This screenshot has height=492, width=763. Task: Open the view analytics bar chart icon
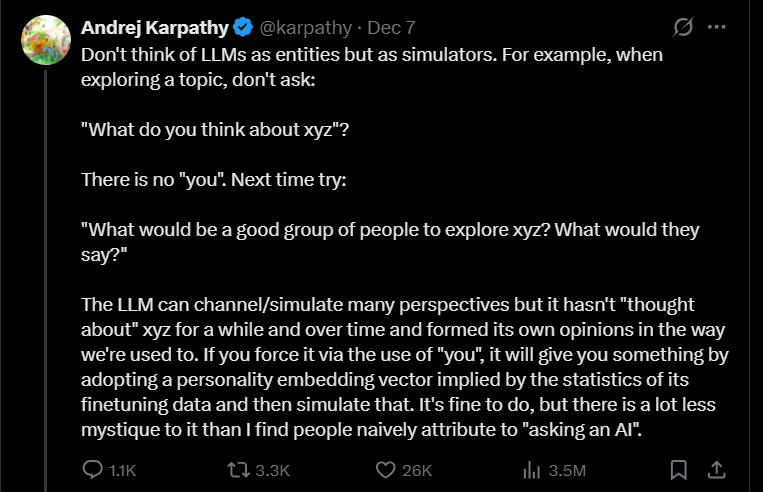pos(532,469)
